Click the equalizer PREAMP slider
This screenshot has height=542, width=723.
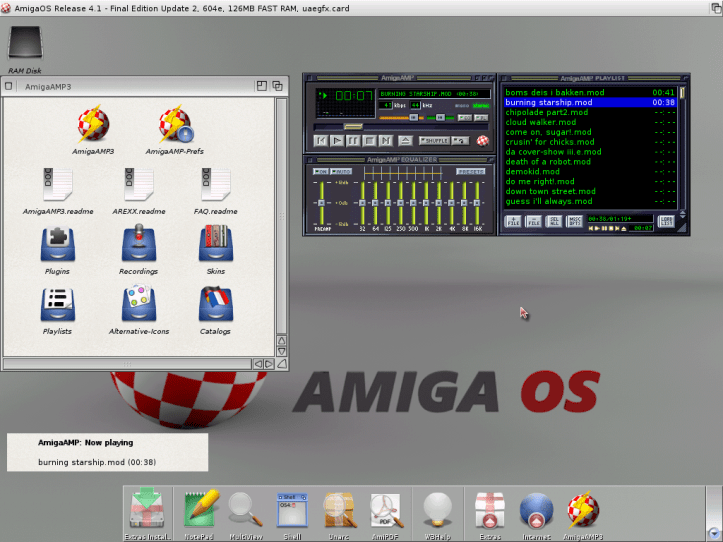coord(320,205)
